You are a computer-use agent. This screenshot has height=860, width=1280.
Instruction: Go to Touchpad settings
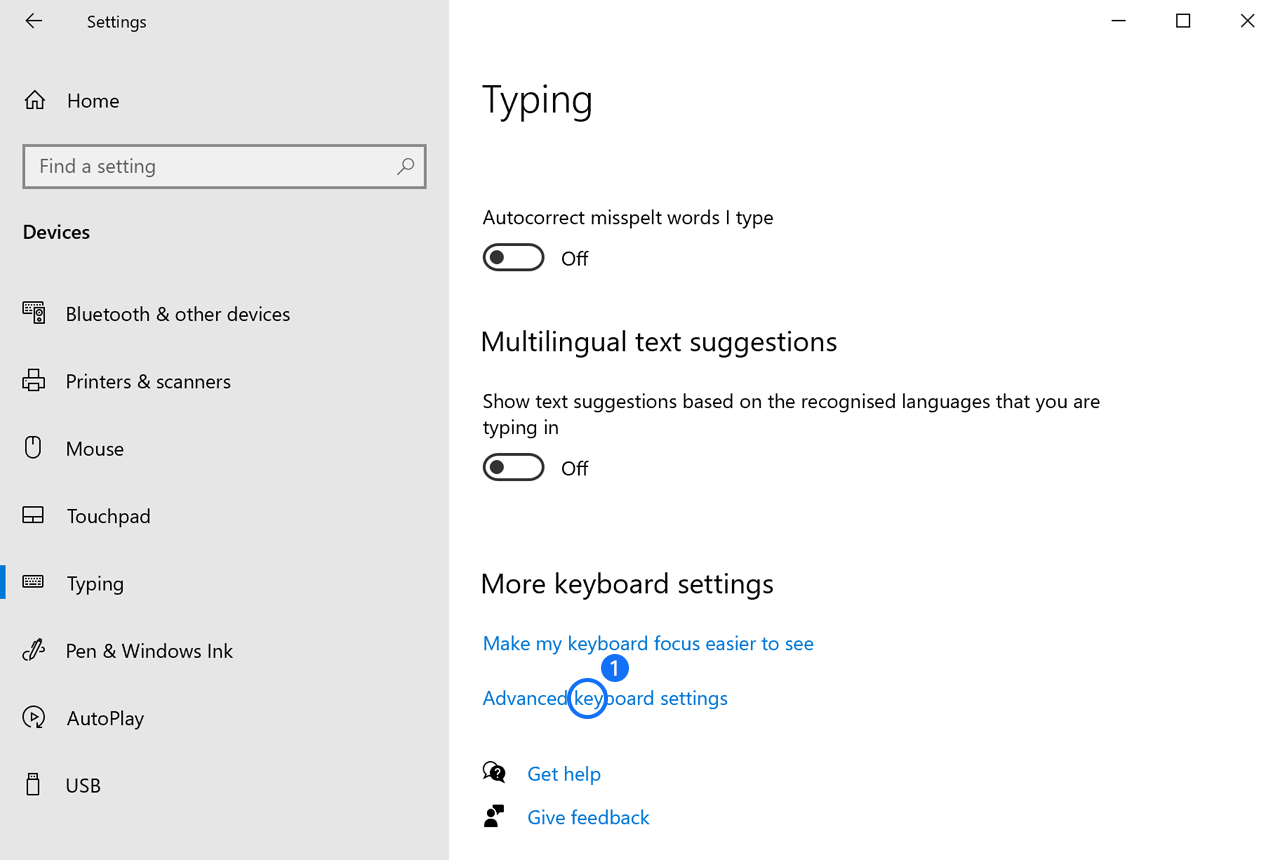(108, 516)
